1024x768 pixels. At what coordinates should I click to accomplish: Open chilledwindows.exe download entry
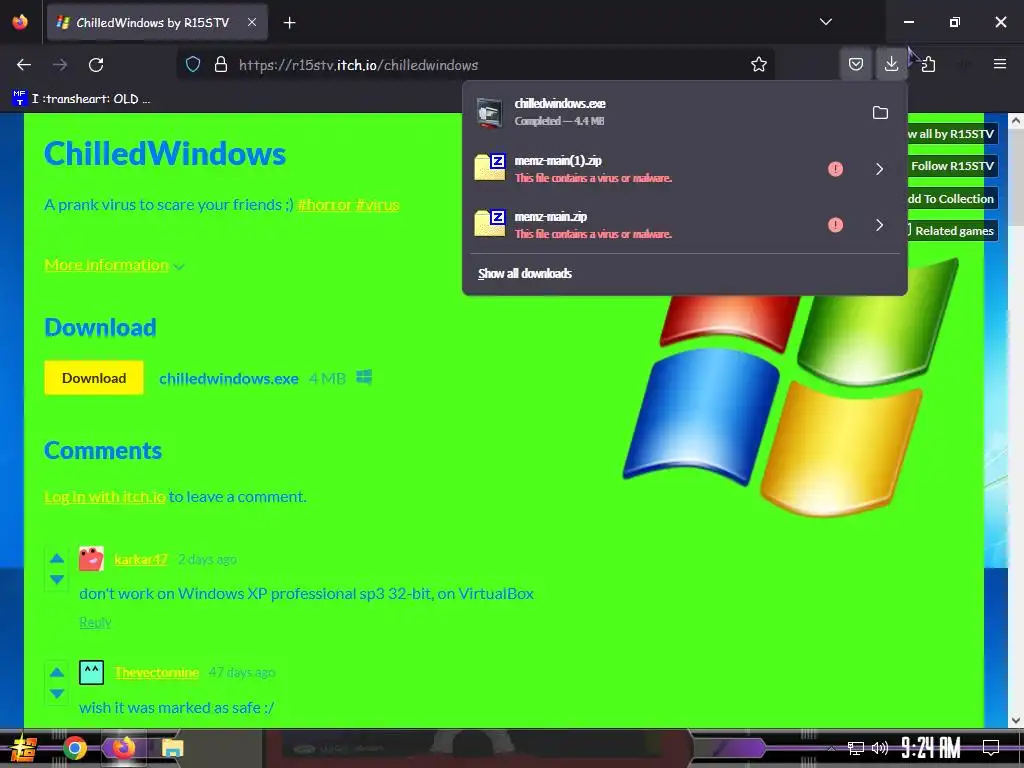(x=666, y=112)
